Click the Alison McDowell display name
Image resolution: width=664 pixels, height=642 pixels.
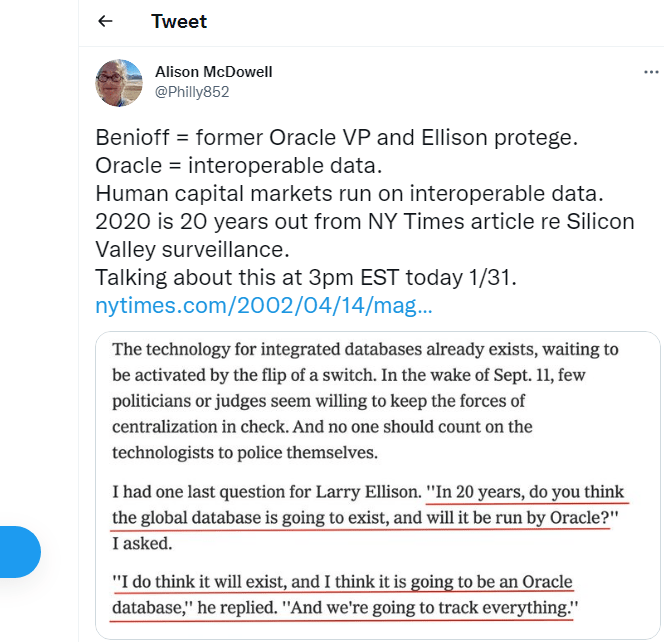(214, 72)
